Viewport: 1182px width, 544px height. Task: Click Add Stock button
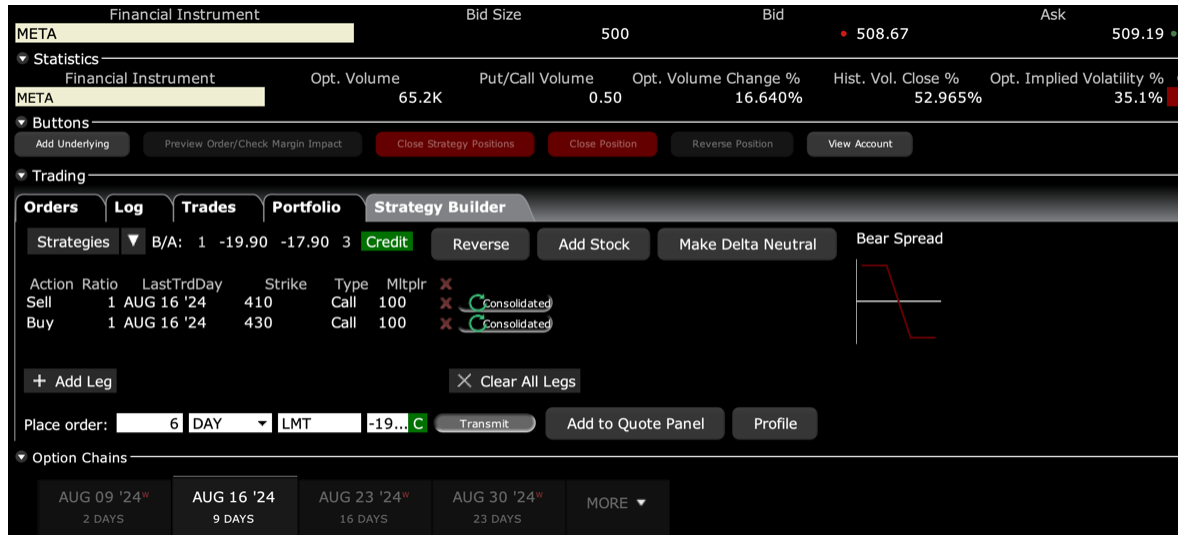(594, 244)
